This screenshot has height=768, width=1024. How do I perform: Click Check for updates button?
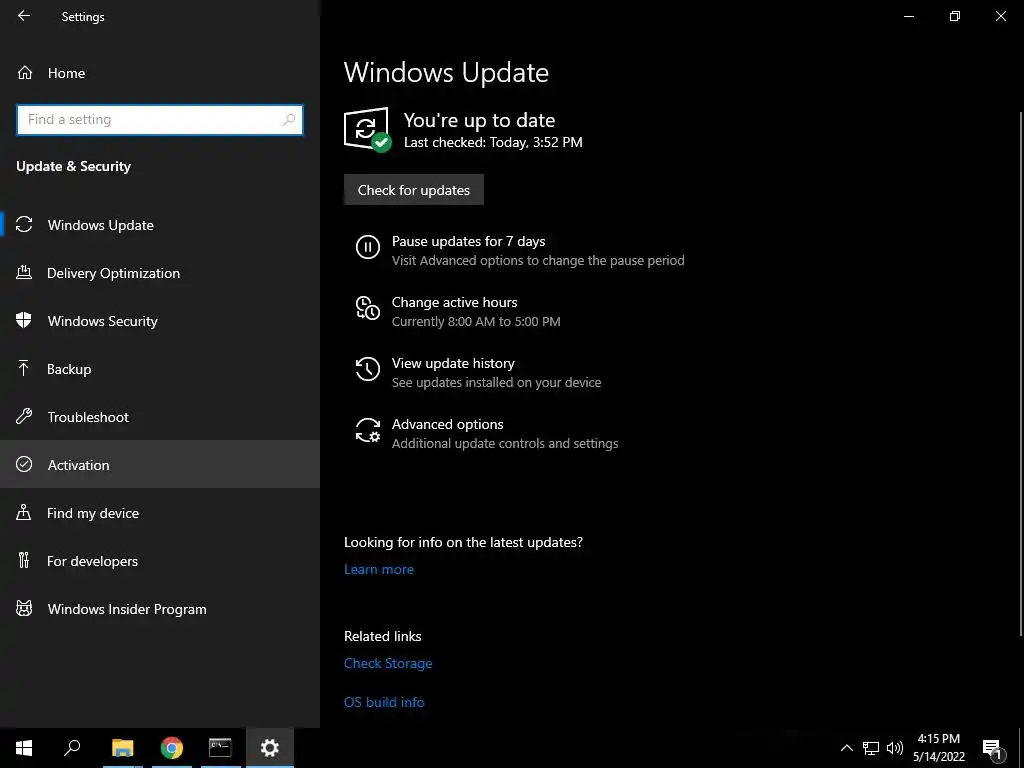pyautogui.click(x=413, y=189)
